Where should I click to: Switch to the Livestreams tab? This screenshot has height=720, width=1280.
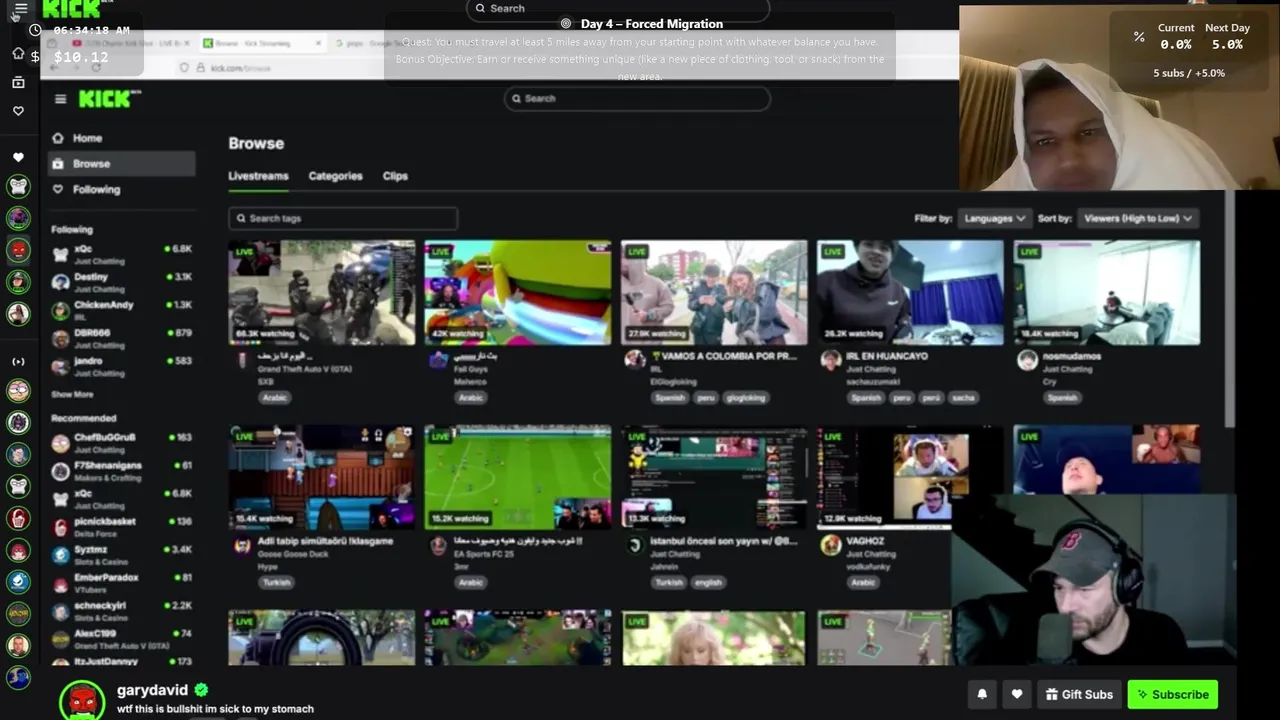pos(258,176)
